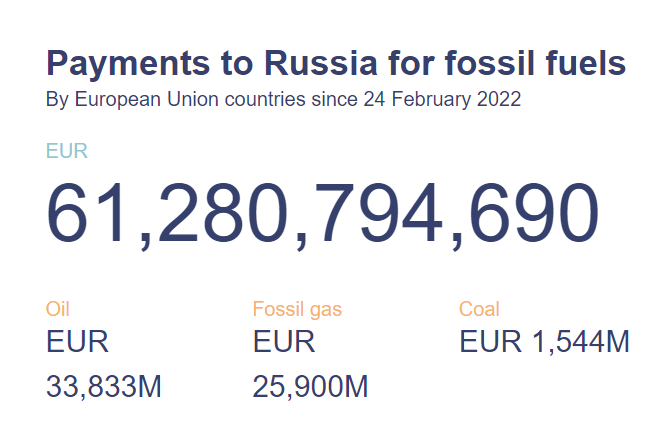Click "EUR" beneath the Fossil gas label
Screen dimensions: 661x431
pos(284,342)
